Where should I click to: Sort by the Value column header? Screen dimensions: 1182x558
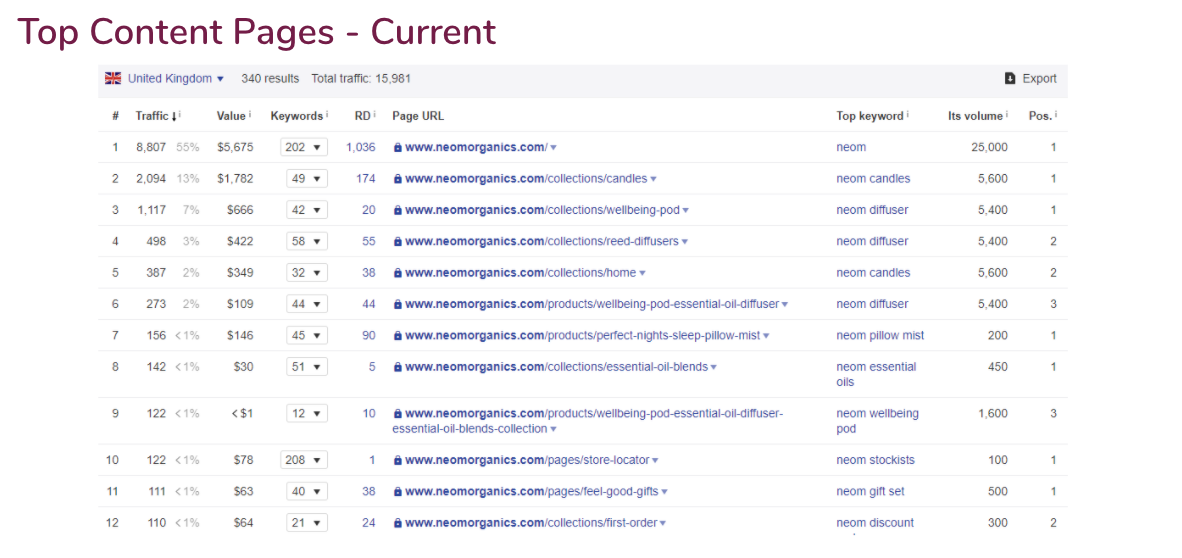point(231,116)
